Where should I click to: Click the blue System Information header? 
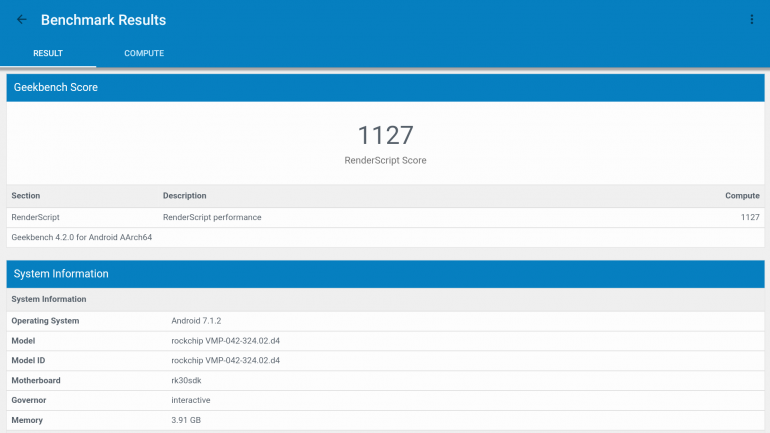(x=61, y=274)
